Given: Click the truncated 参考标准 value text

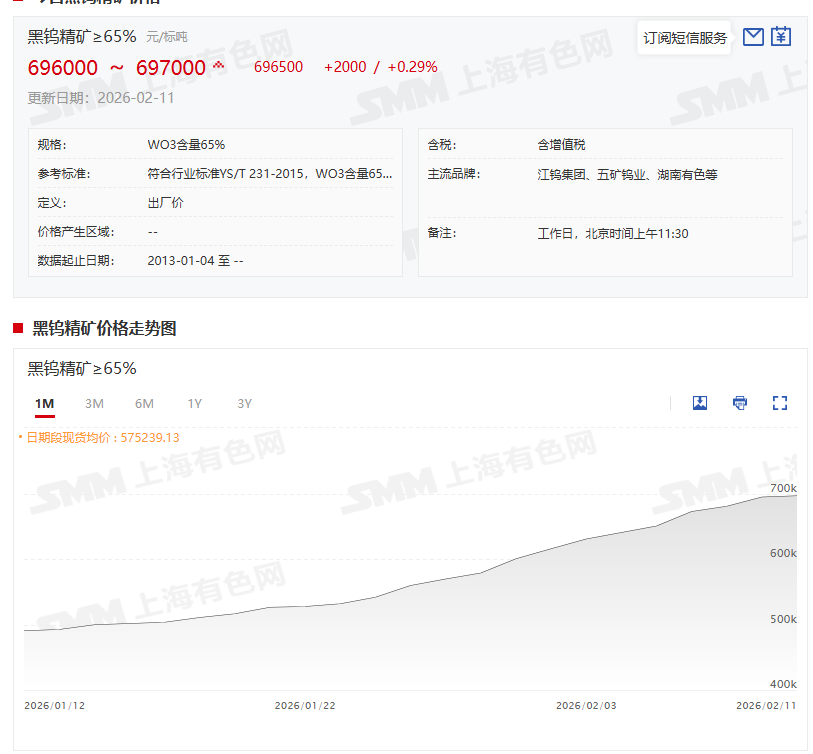Looking at the screenshot, I should pos(269,174).
